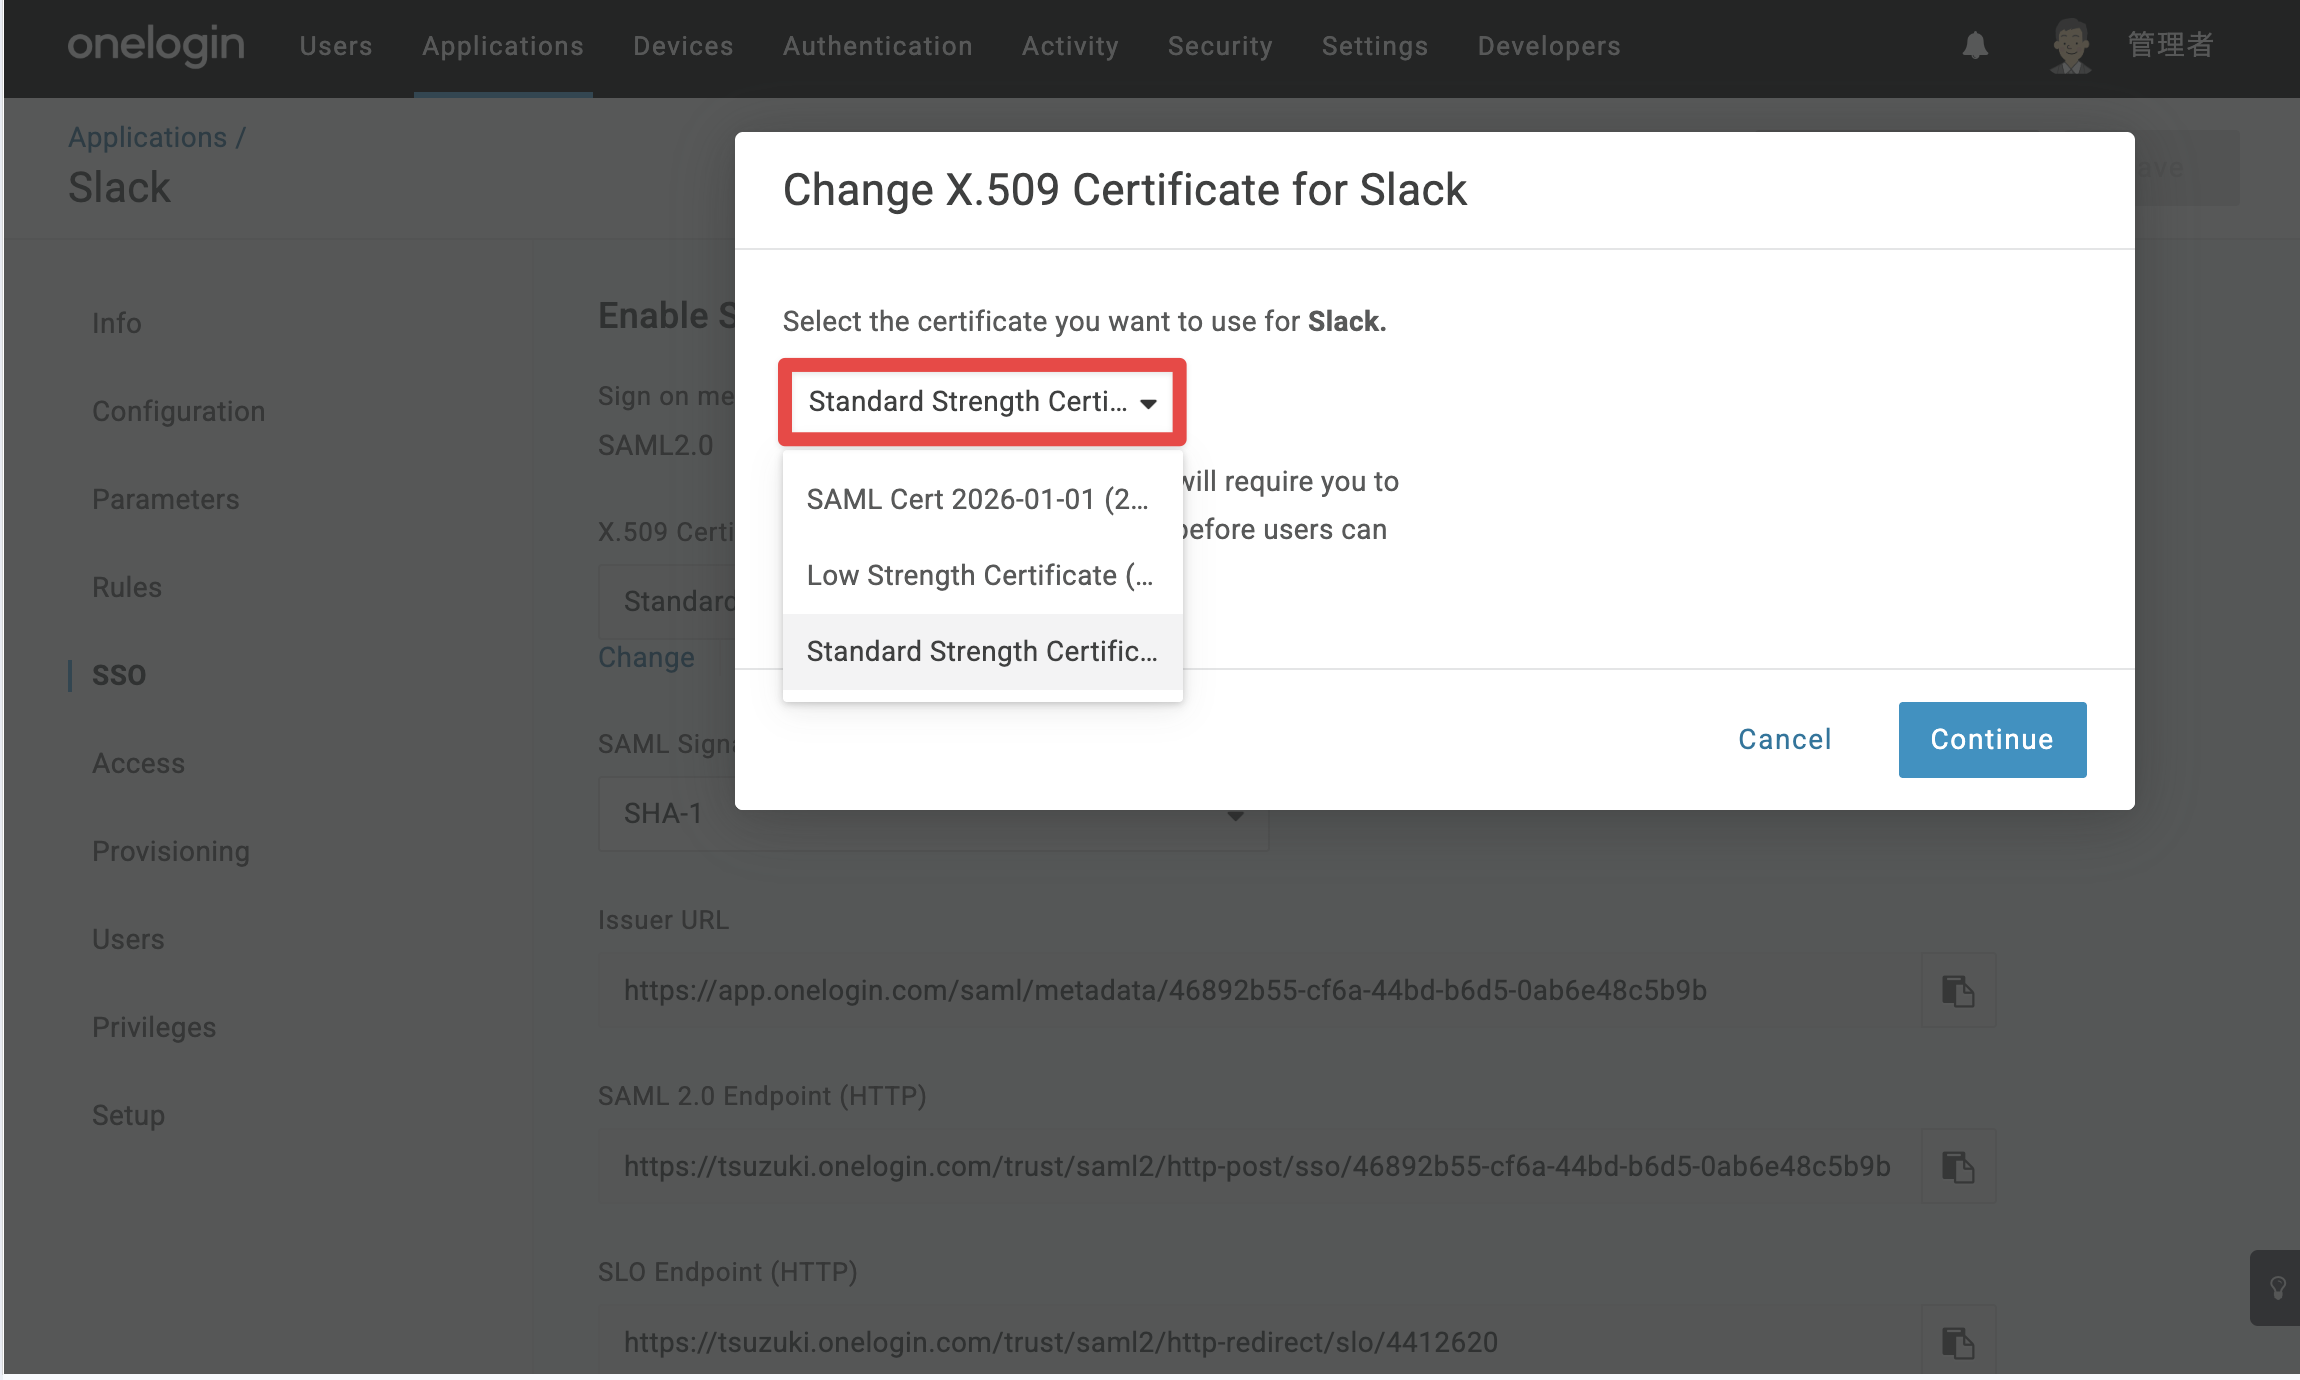
Task: Open the Applications top menu
Action: 503,46
